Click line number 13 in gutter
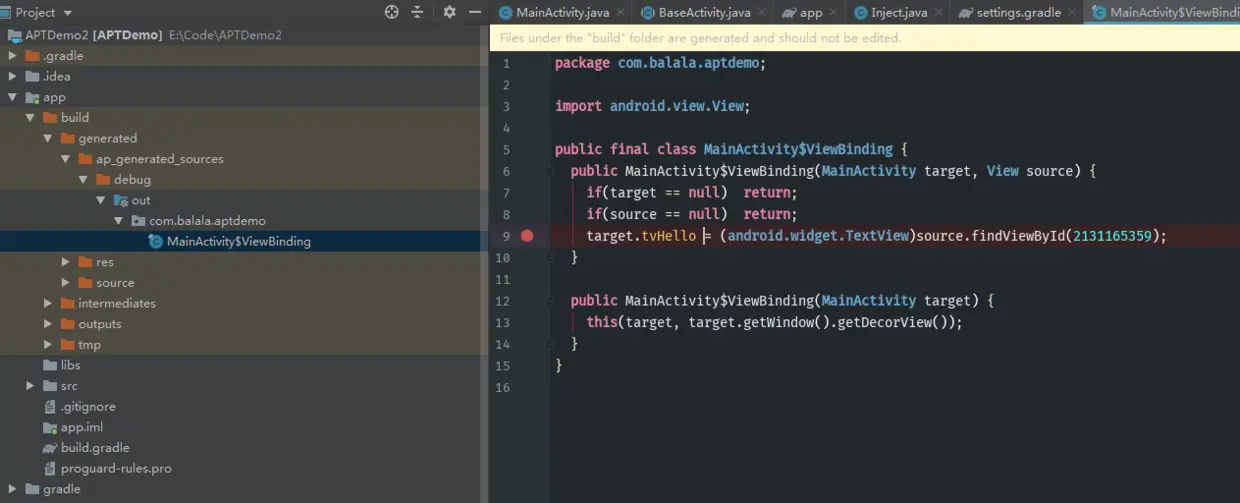This screenshot has width=1240, height=503. [502, 322]
